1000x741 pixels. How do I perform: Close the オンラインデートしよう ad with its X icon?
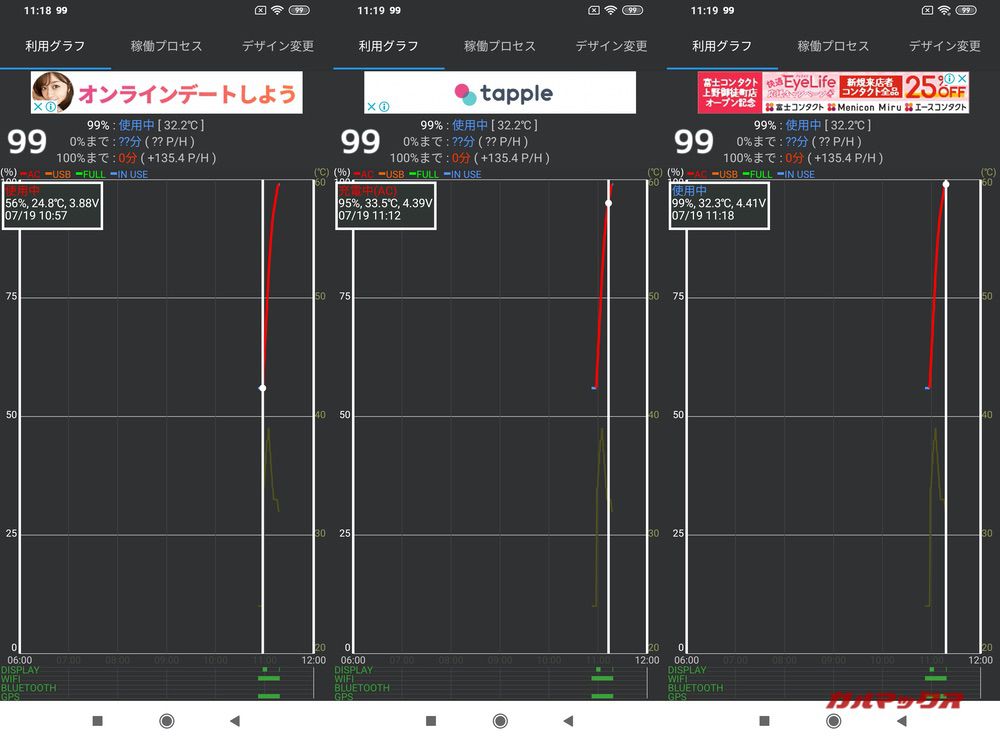38,106
